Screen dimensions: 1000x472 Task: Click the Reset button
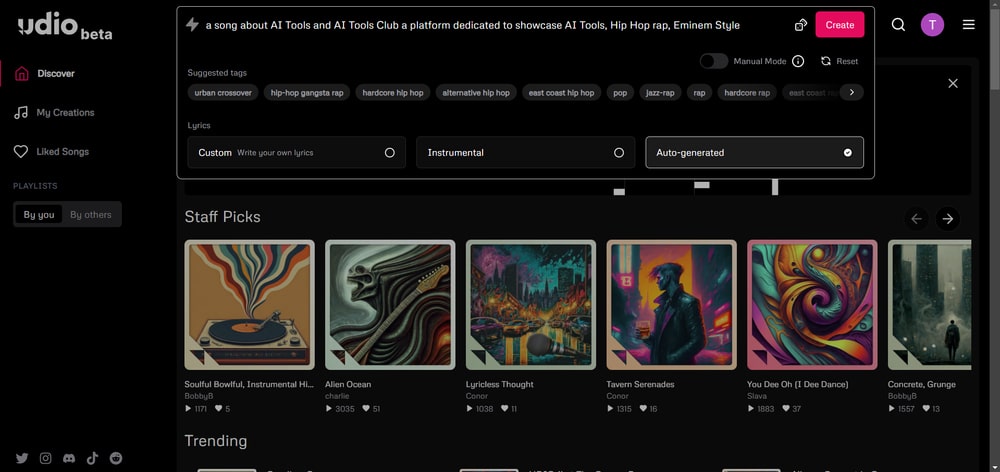[839, 61]
